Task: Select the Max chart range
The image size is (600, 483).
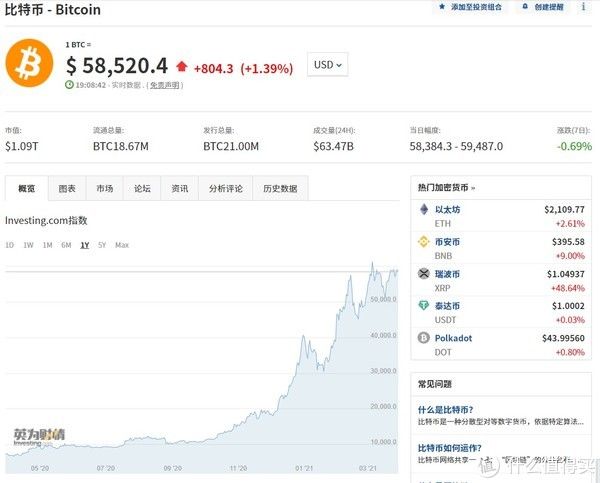Action: 122,245
